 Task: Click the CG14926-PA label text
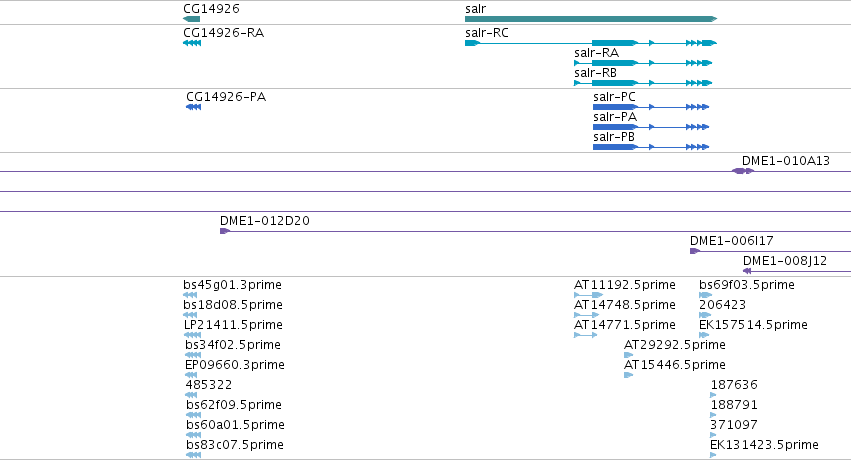(x=226, y=97)
